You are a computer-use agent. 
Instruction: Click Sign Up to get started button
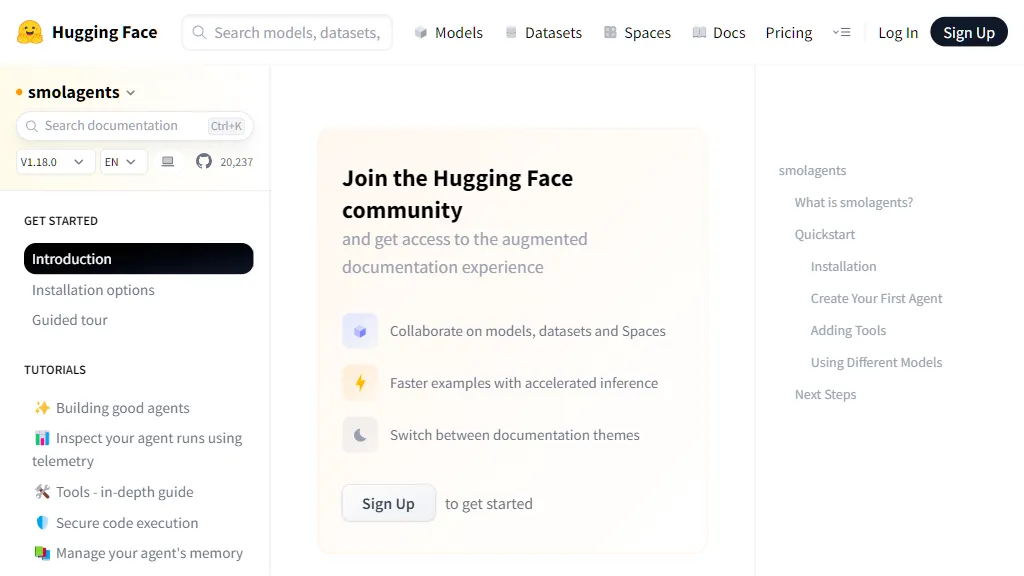click(x=389, y=504)
